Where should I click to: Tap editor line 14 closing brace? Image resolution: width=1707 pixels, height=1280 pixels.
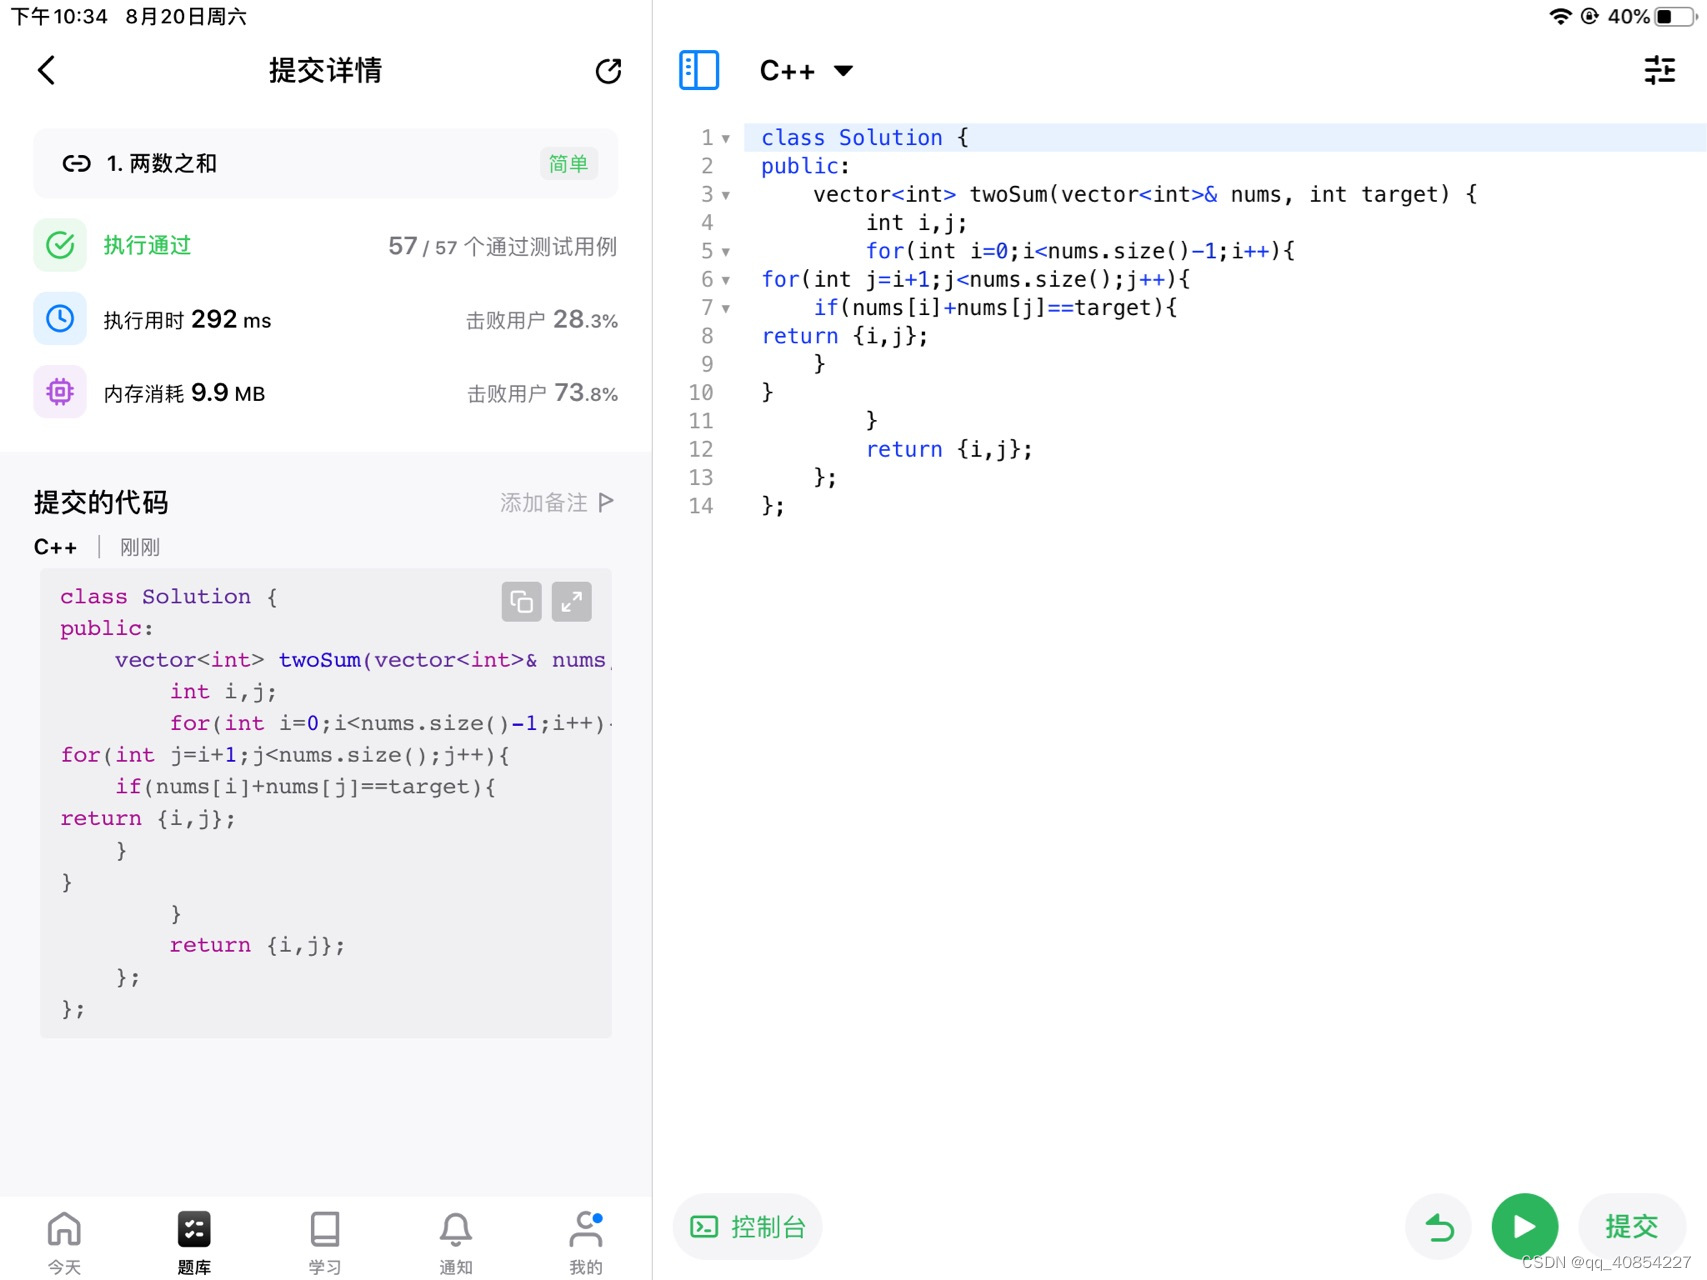[x=772, y=506]
